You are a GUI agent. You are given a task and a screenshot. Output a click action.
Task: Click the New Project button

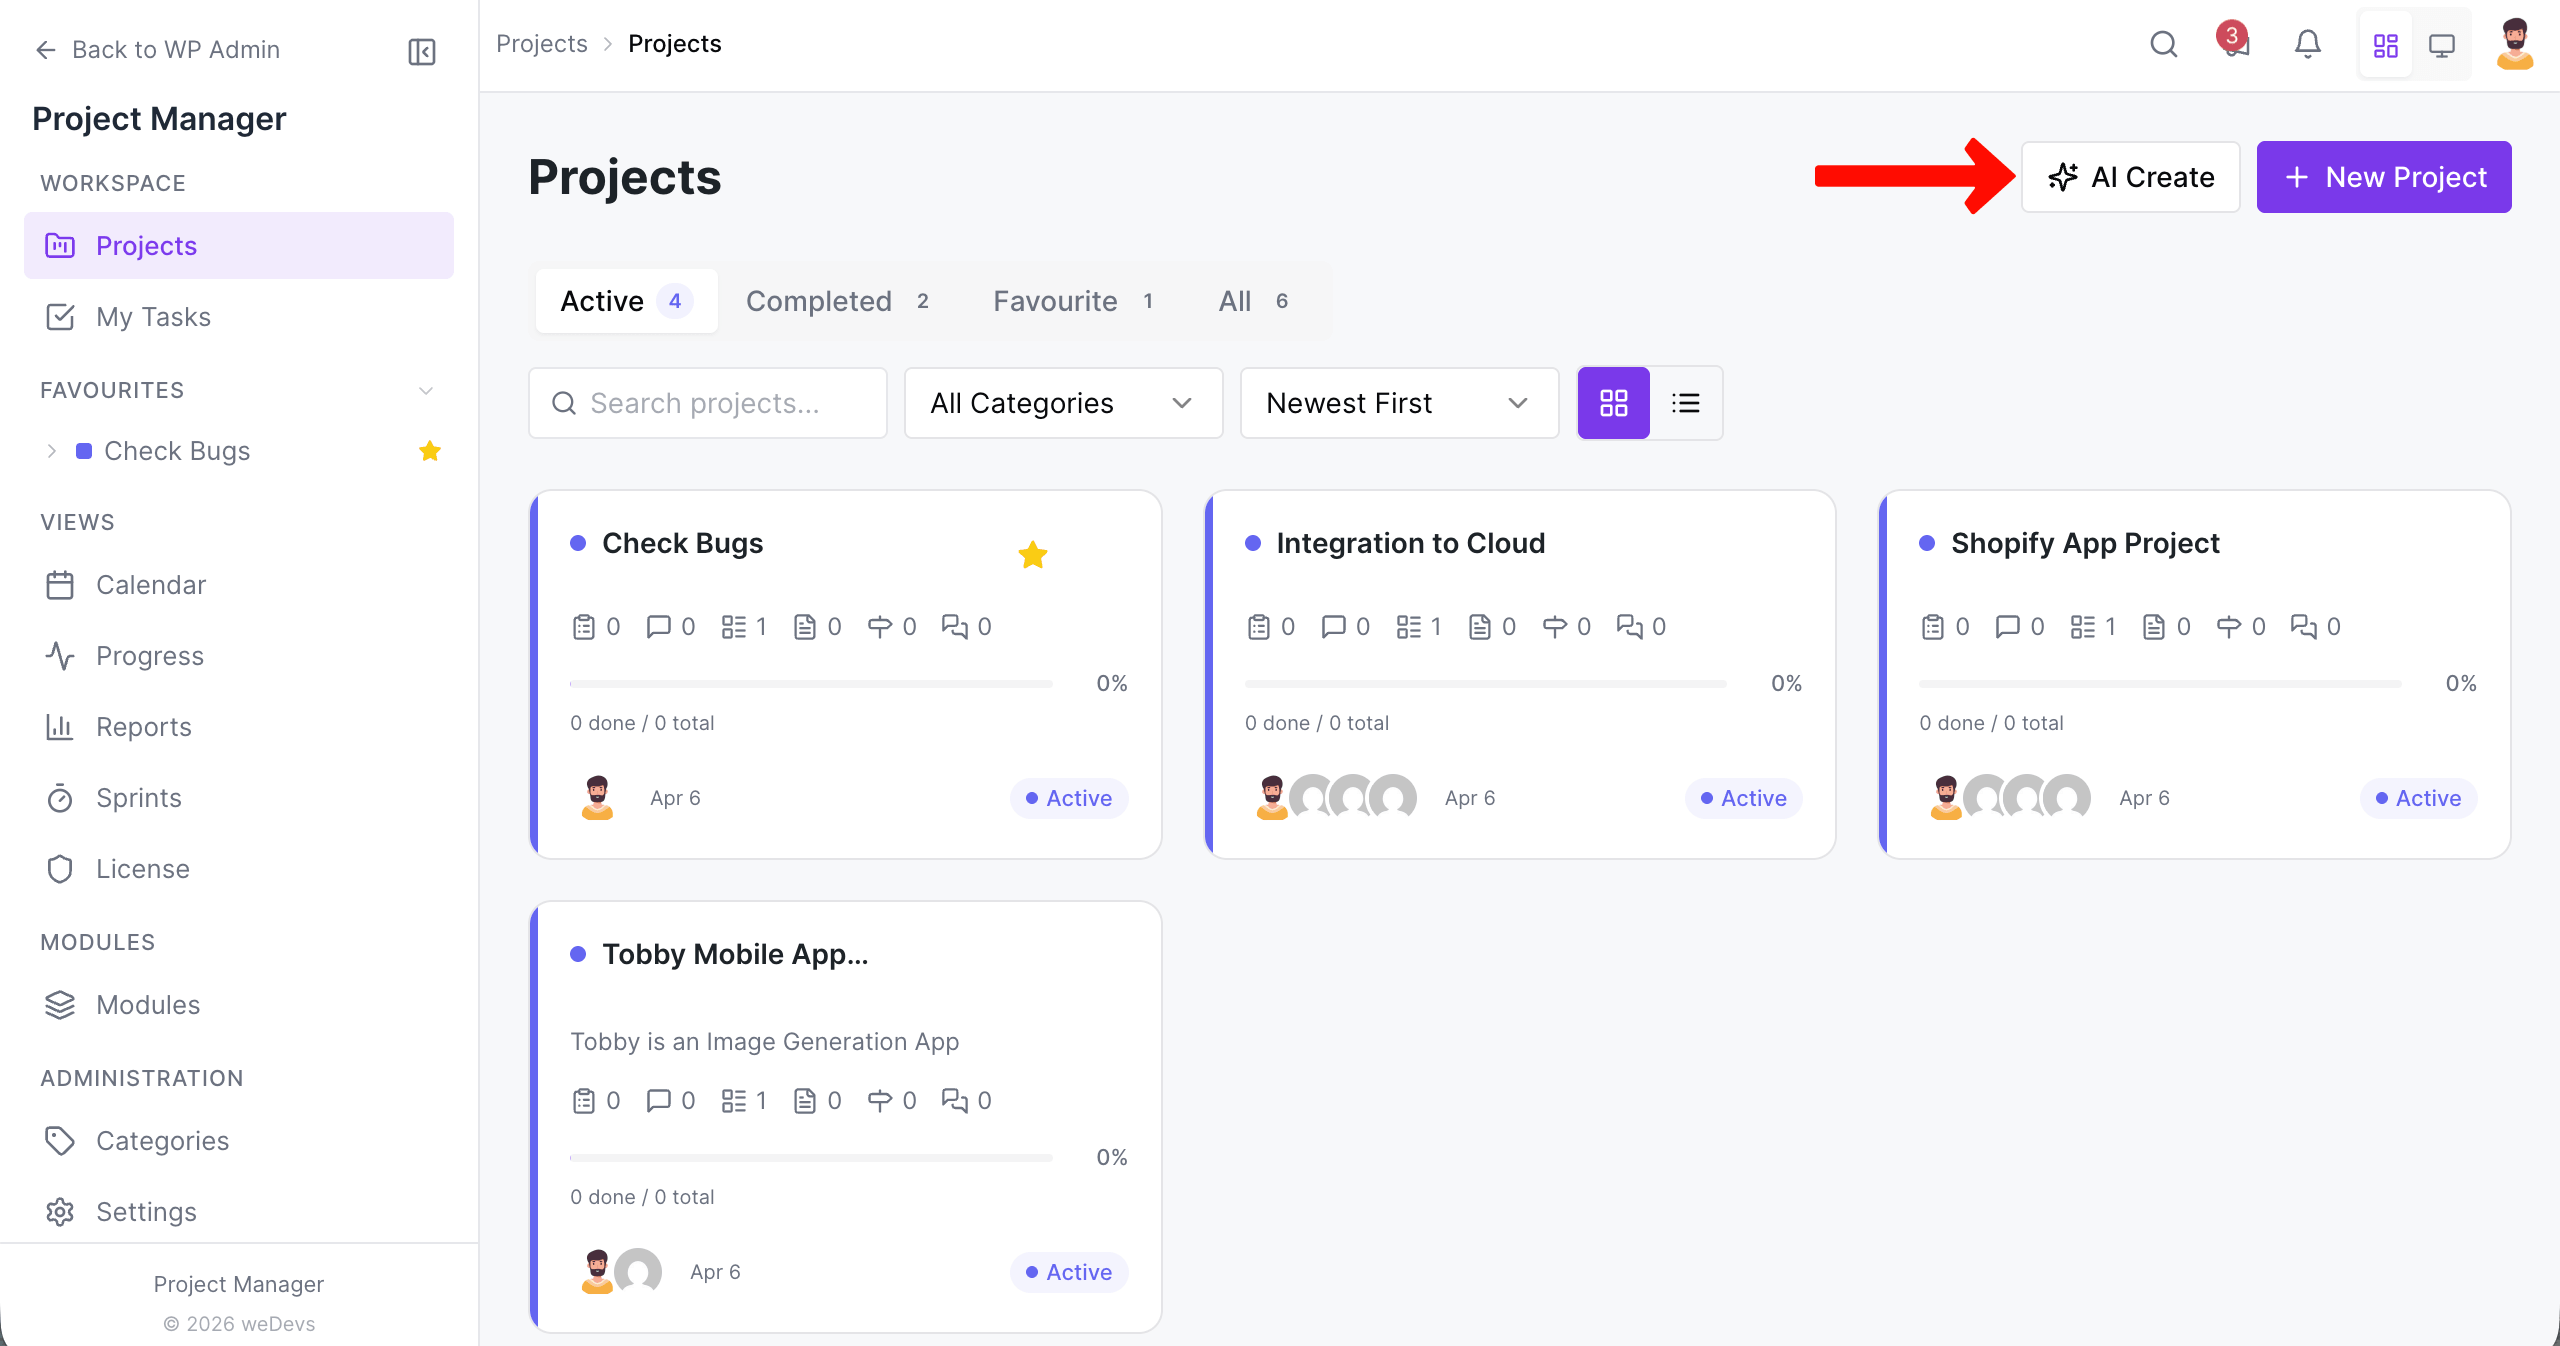(x=2384, y=177)
